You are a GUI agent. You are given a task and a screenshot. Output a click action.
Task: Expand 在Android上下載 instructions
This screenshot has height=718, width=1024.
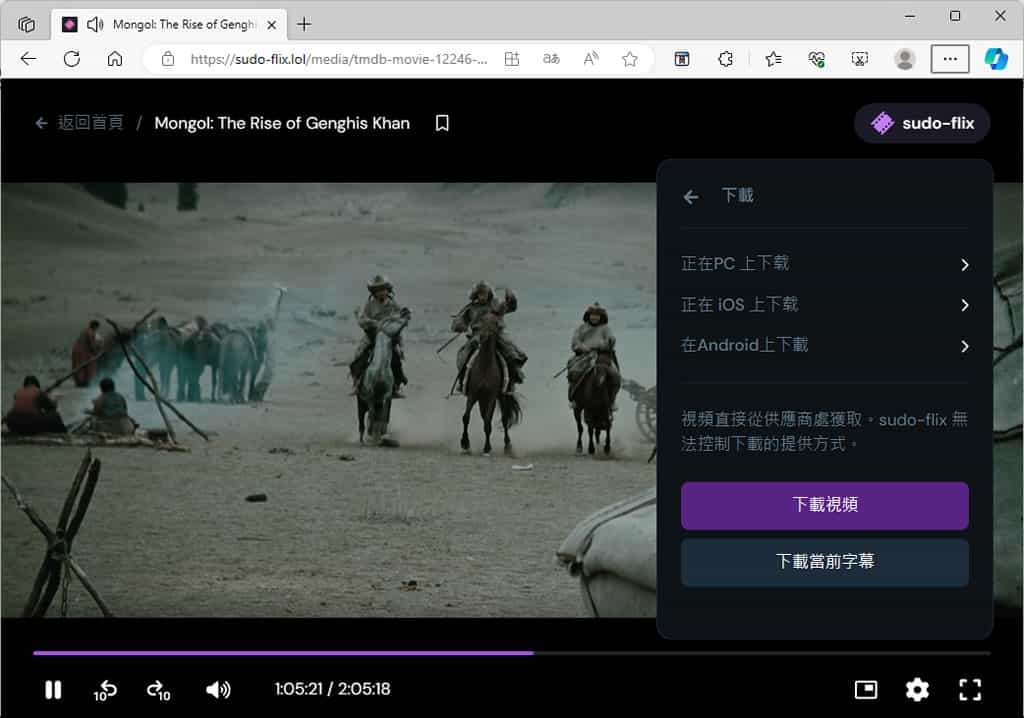(824, 346)
